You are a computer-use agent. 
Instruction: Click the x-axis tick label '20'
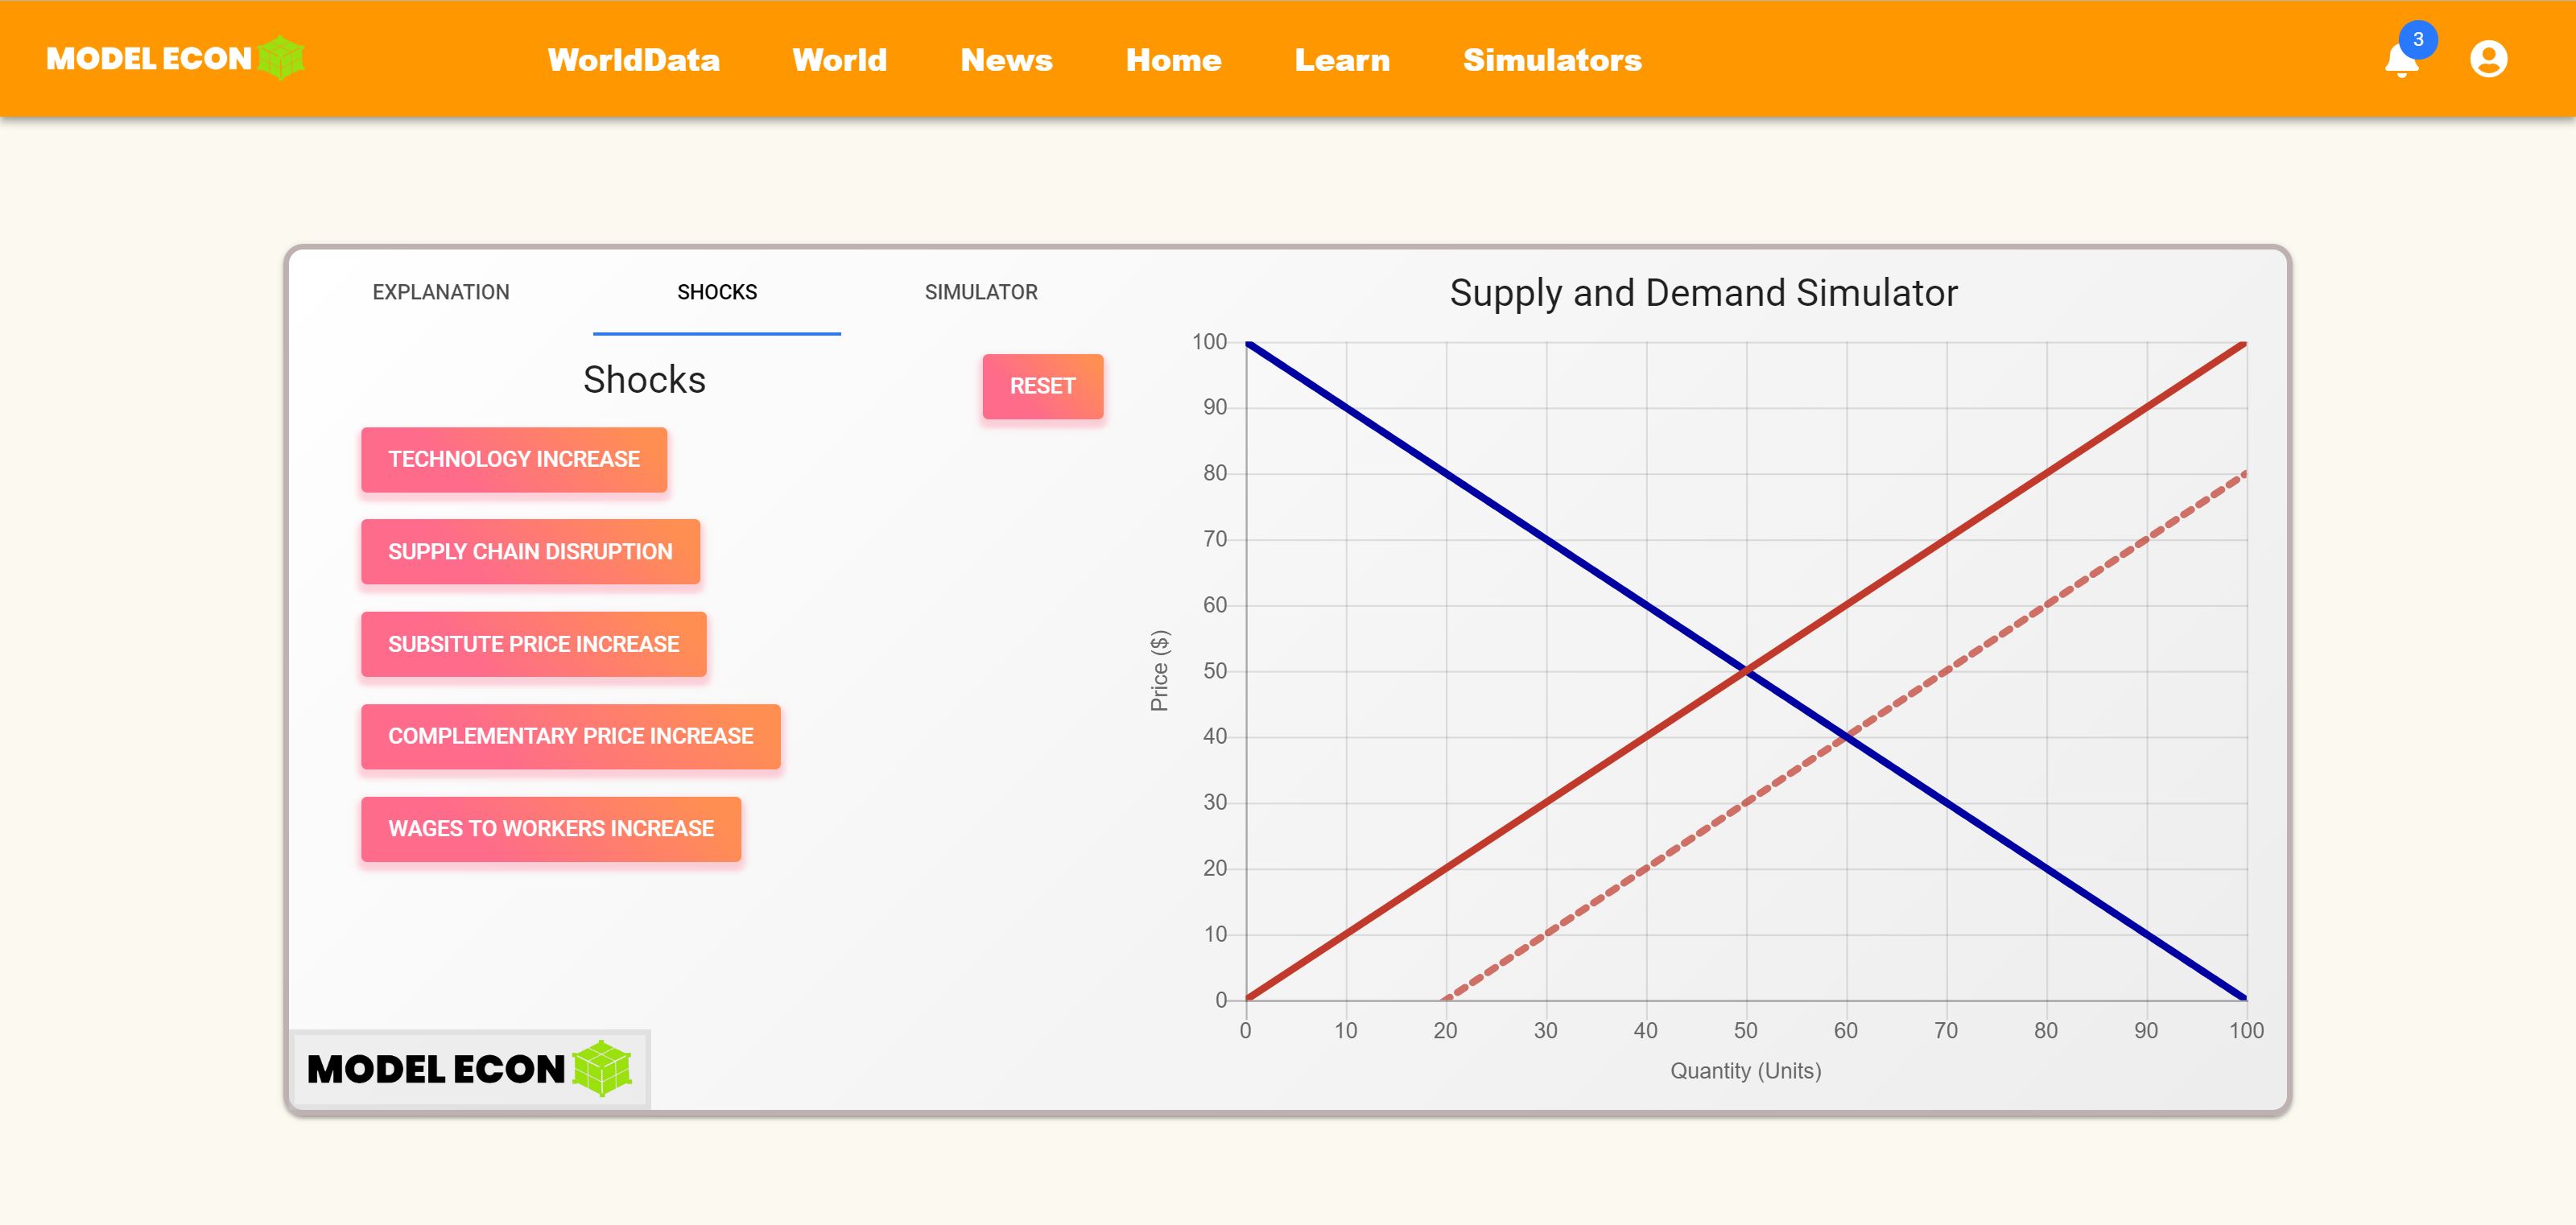pyautogui.click(x=1445, y=1030)
